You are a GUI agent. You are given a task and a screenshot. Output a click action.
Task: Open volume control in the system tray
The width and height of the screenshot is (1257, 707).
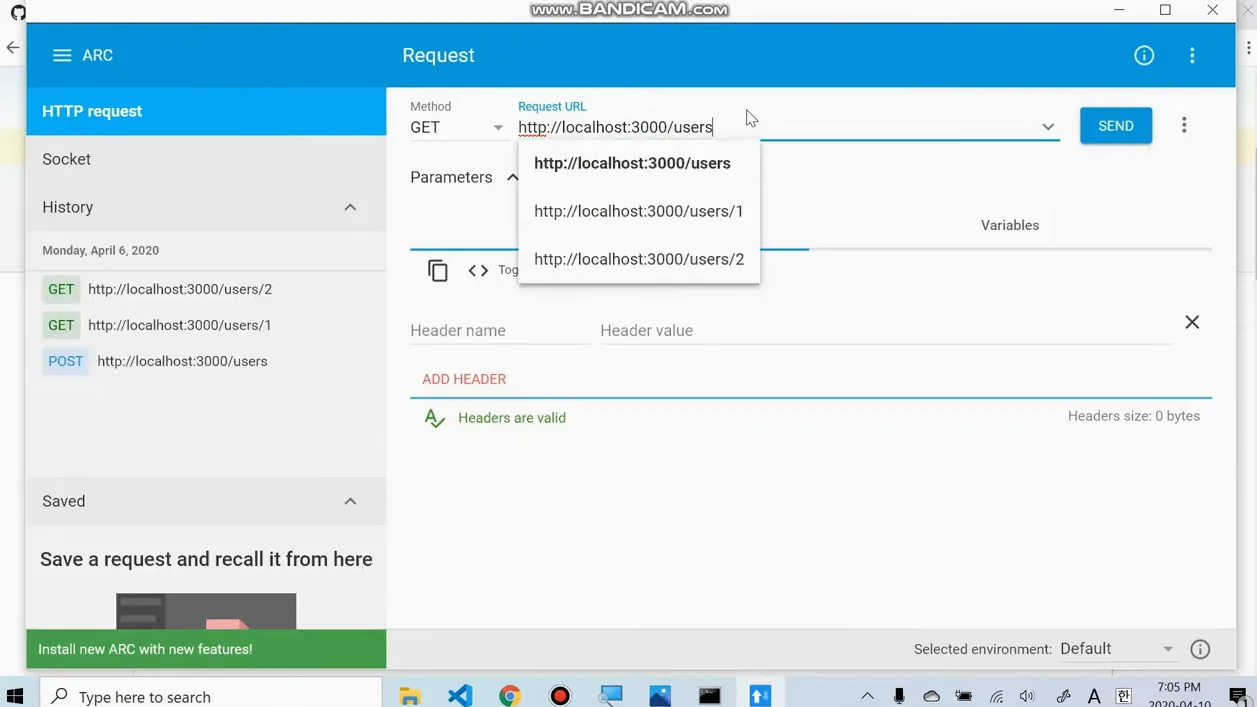click(1027, 696)
